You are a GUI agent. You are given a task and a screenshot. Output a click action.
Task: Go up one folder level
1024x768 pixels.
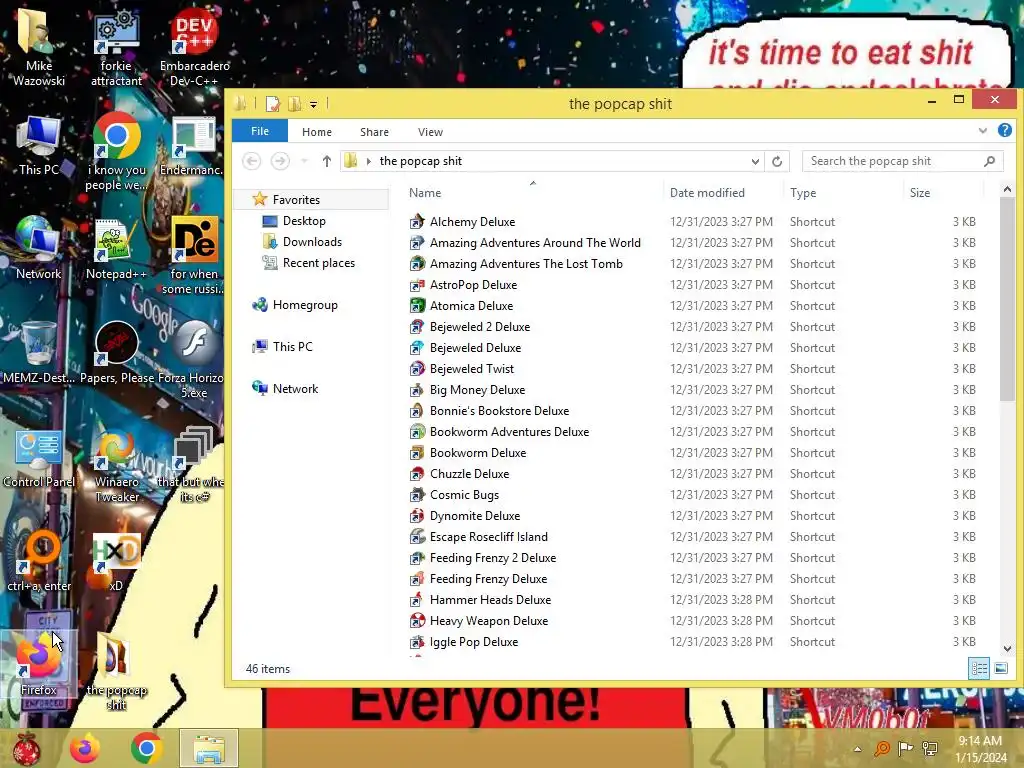(327, 161)
